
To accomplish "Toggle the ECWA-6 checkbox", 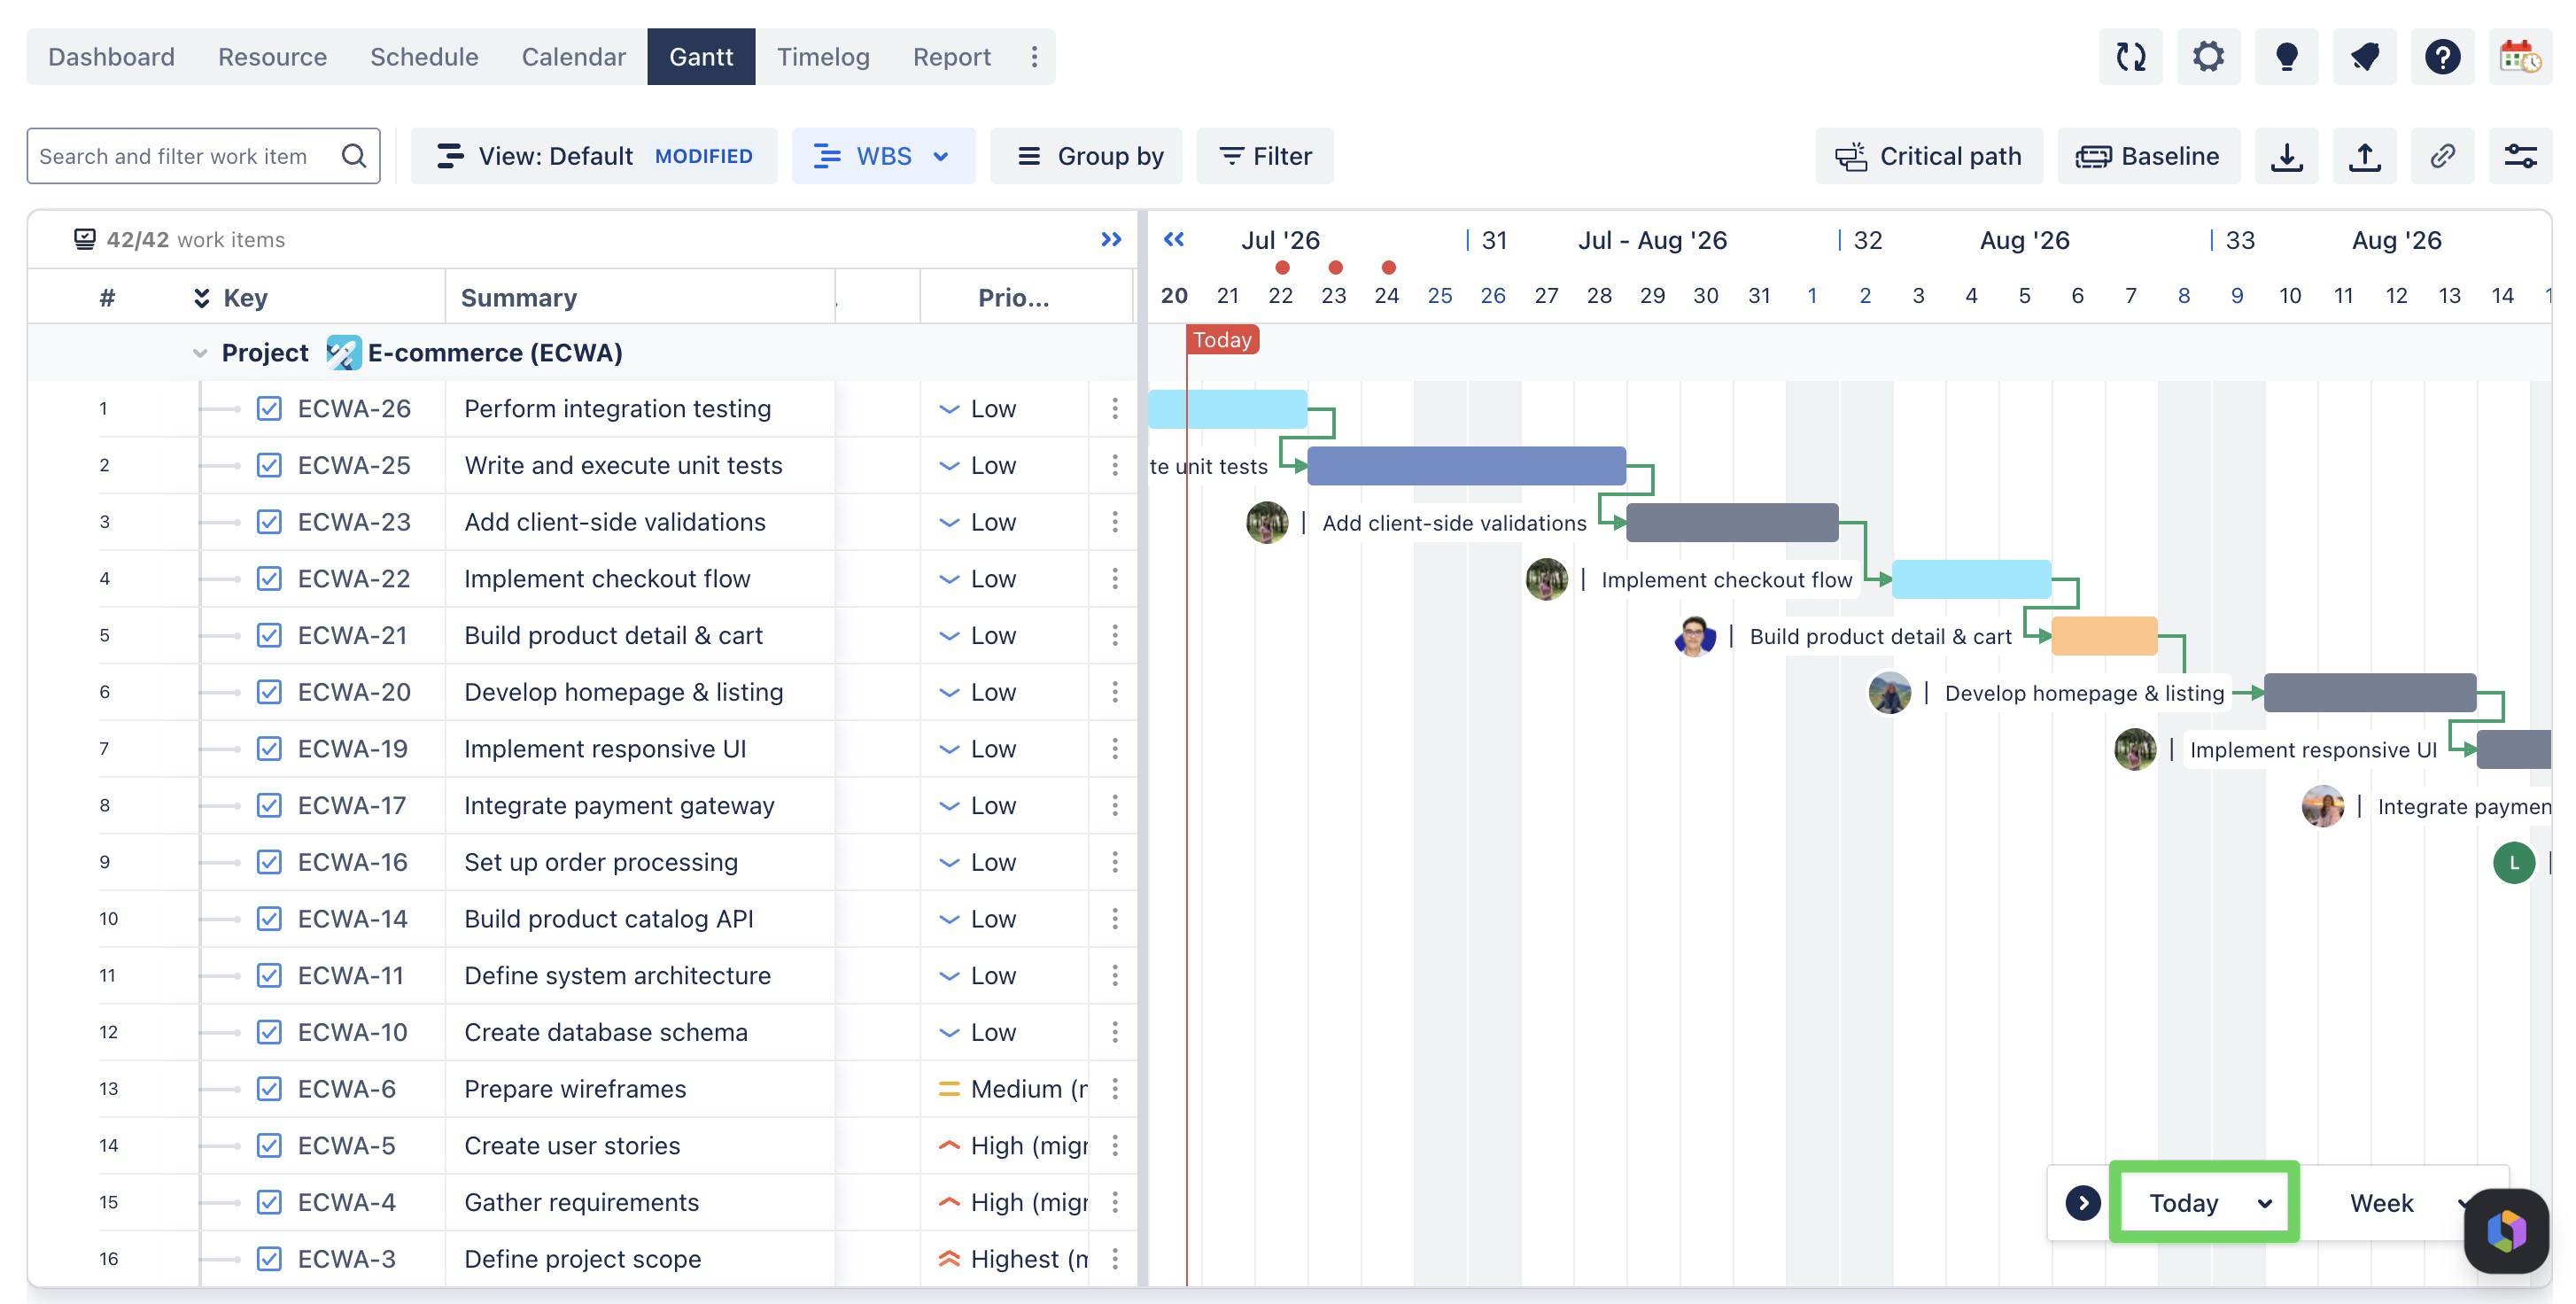I will click(x=269, y=1089).
